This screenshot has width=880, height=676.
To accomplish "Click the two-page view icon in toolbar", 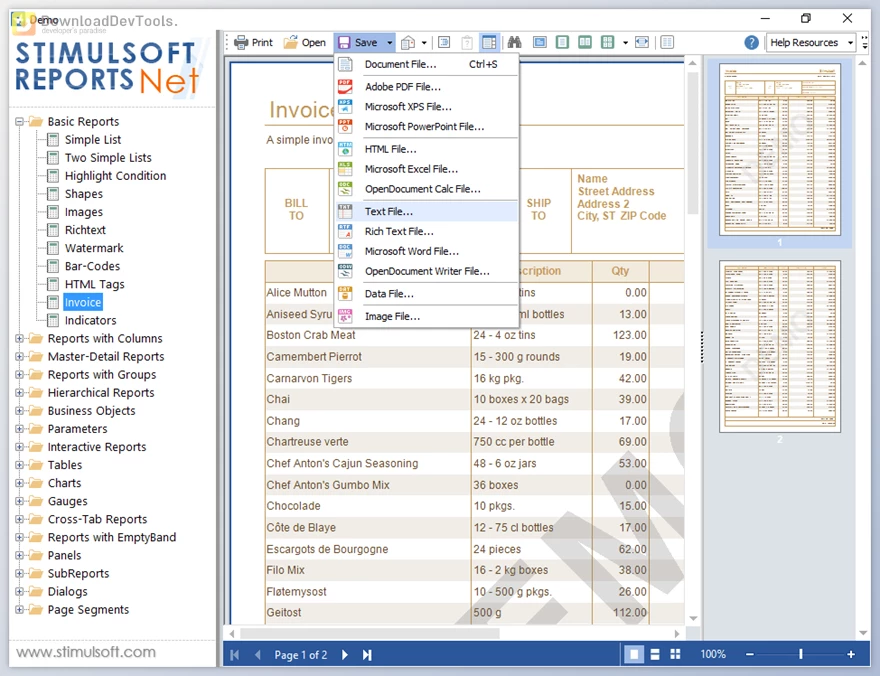I will (x=584, y=43).
